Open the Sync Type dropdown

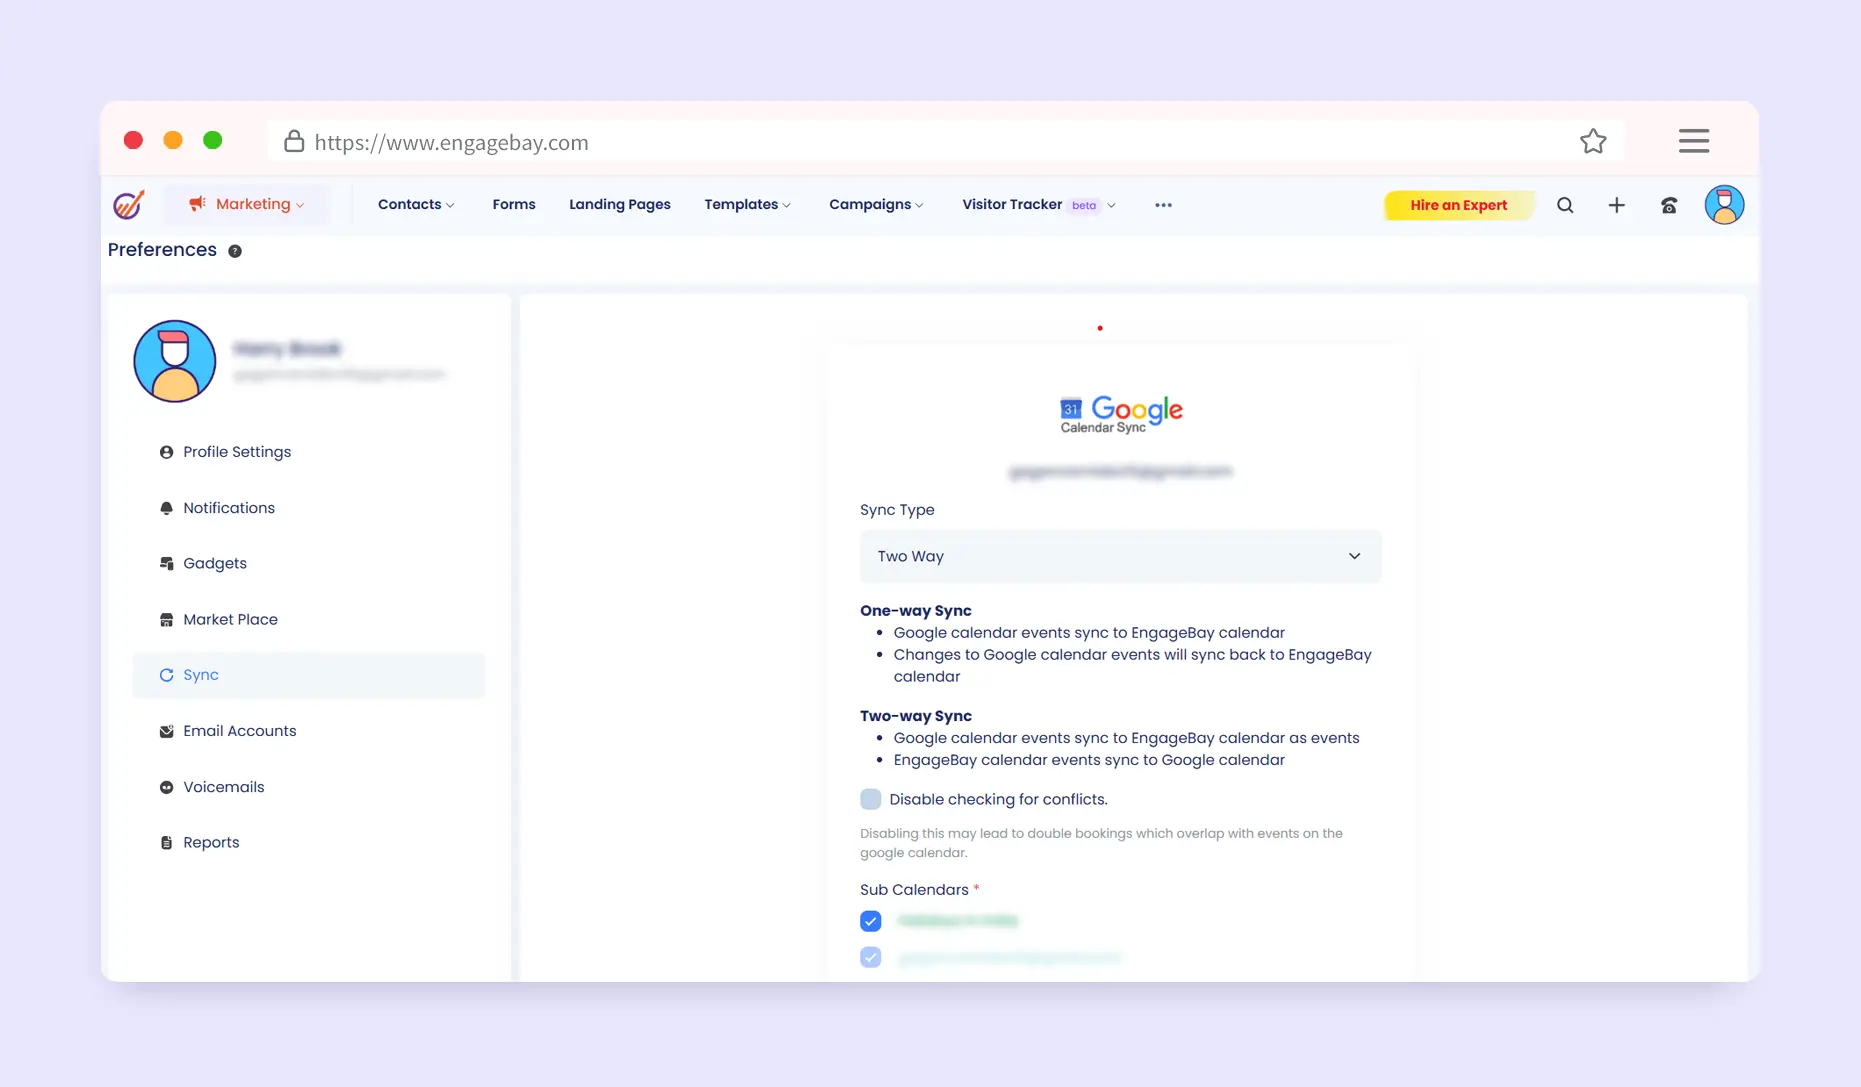1120,556
